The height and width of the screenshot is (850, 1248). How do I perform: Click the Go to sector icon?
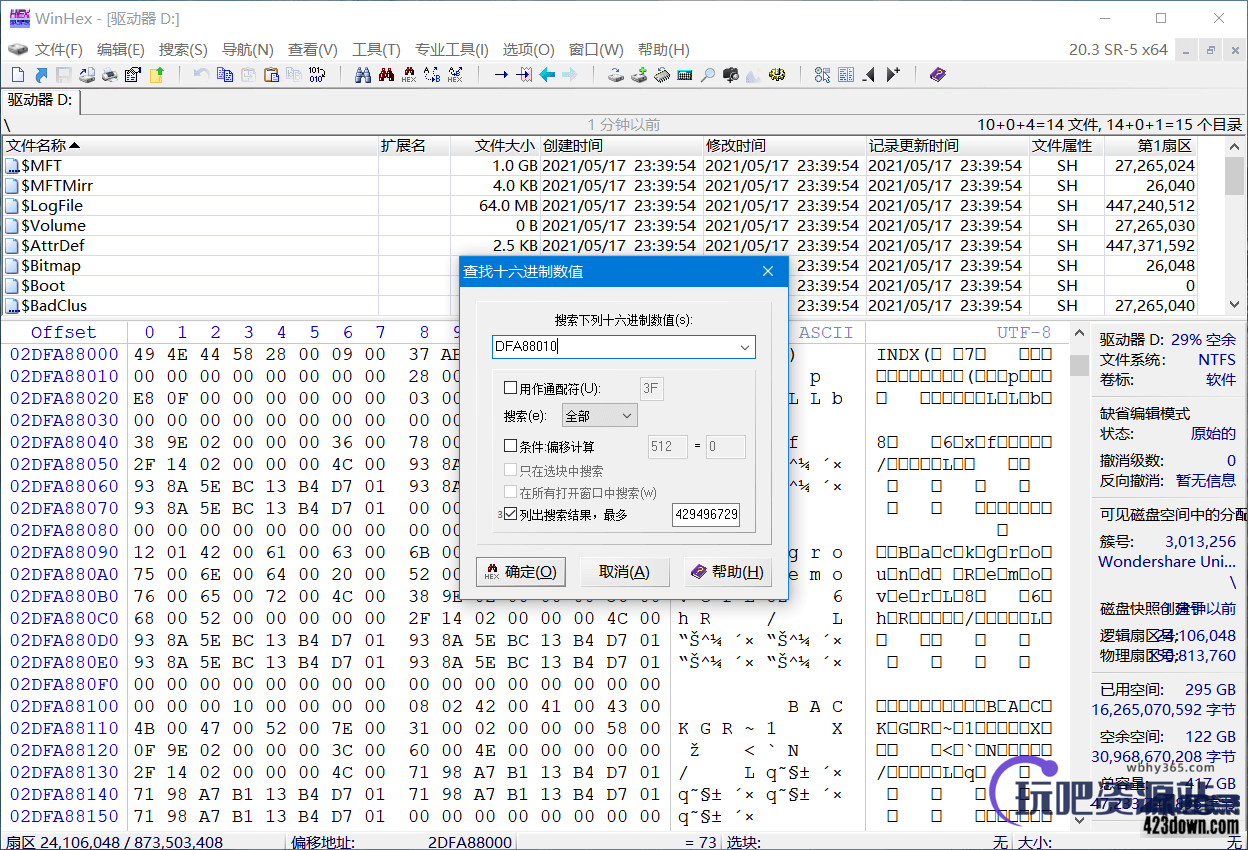(523, 75)
